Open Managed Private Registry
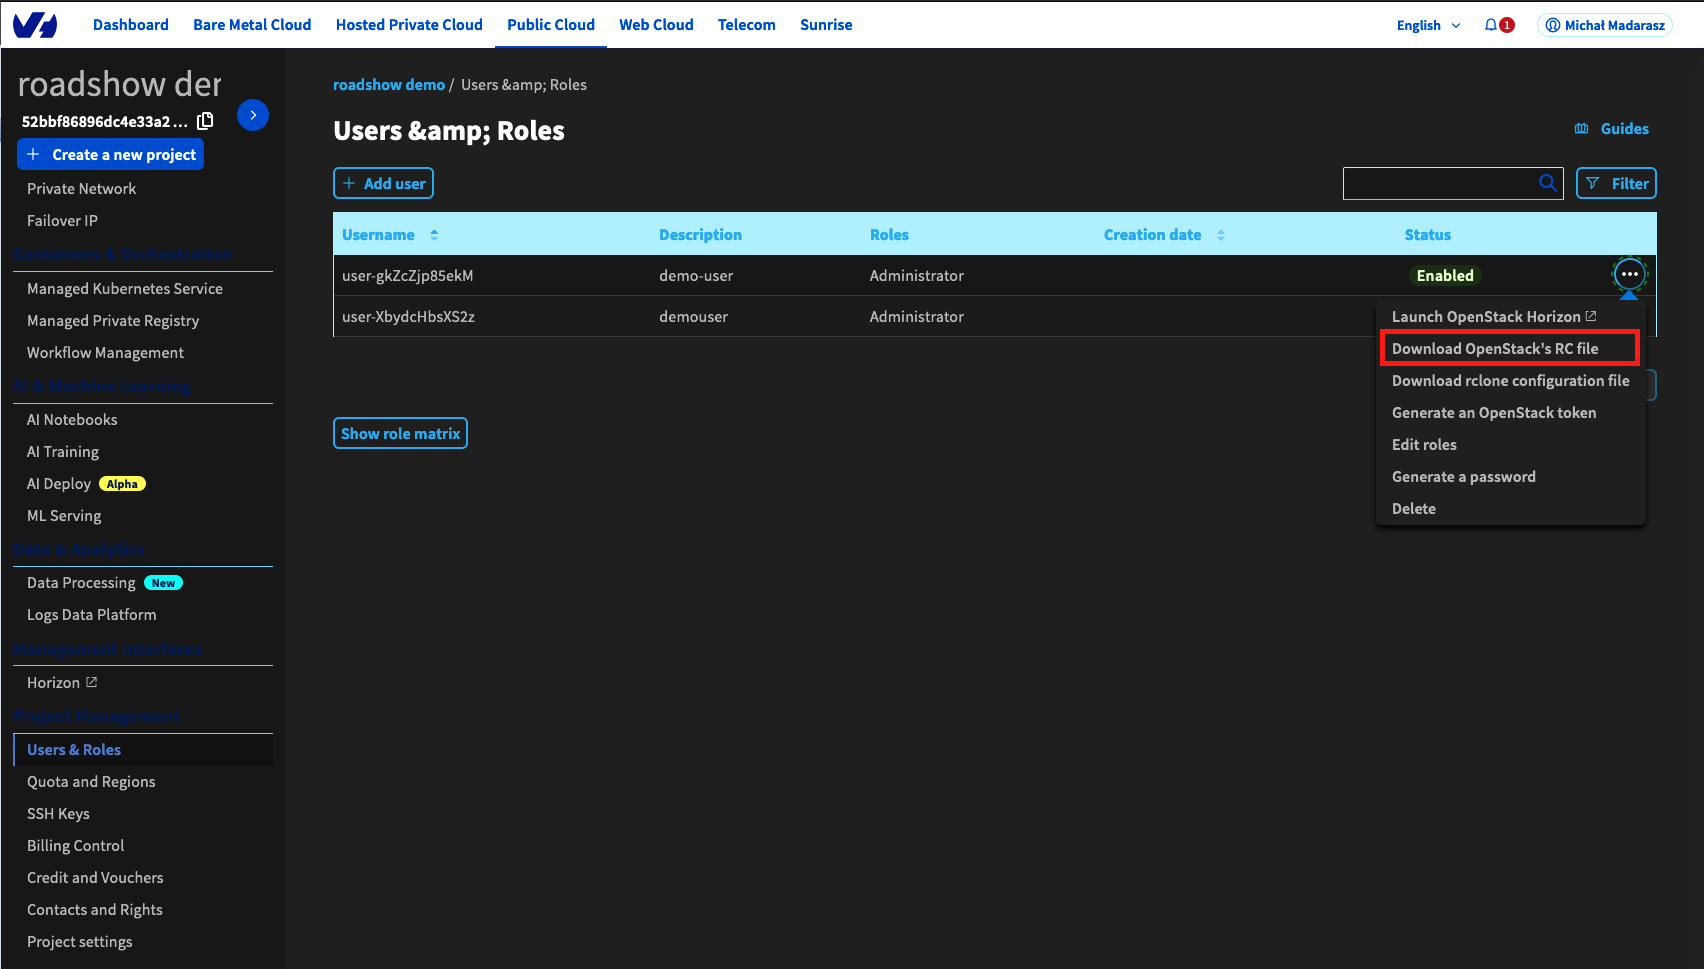The width and height of the screenshot is (1704, 969). pos(113,320)
